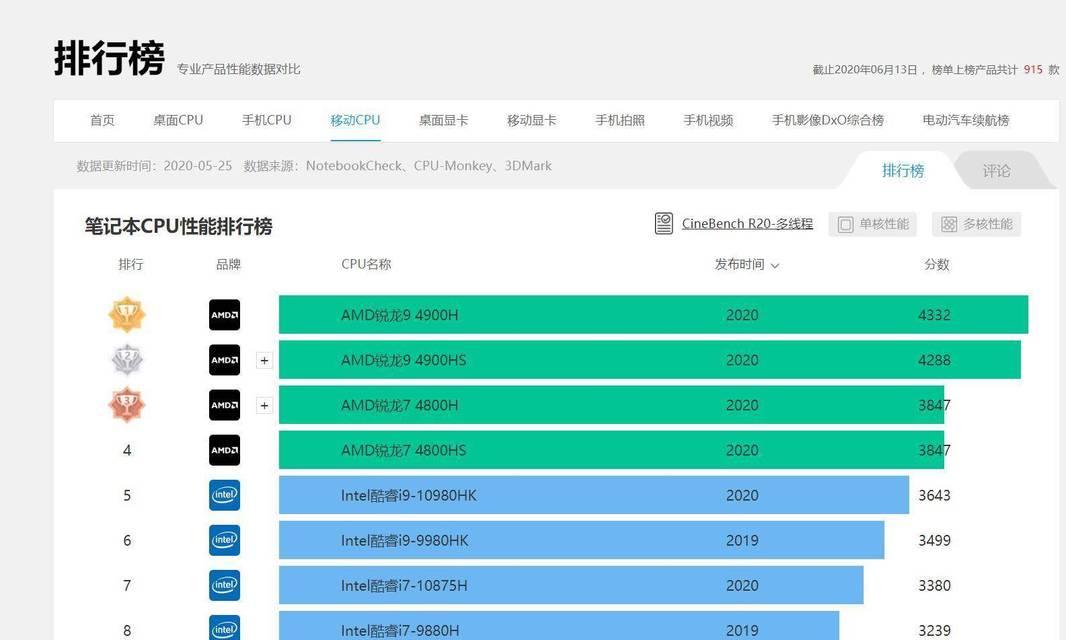Click the gold first-place trophy badge
Viewport: 1066px width, 640px height.
pyautogui.click(x=127, y=314)
